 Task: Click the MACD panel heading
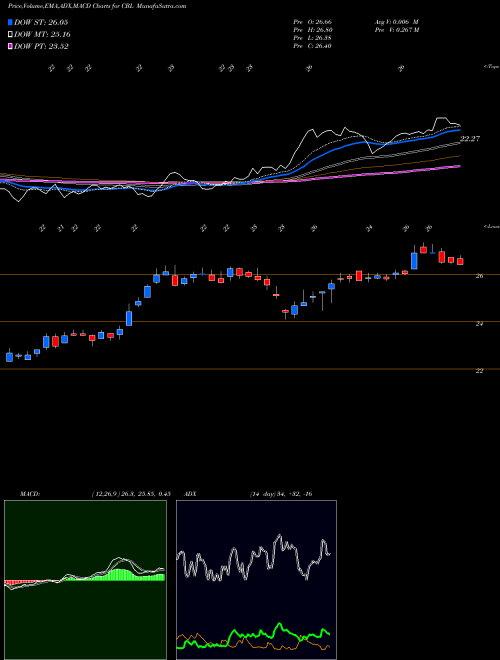click(x=29, y=494)
